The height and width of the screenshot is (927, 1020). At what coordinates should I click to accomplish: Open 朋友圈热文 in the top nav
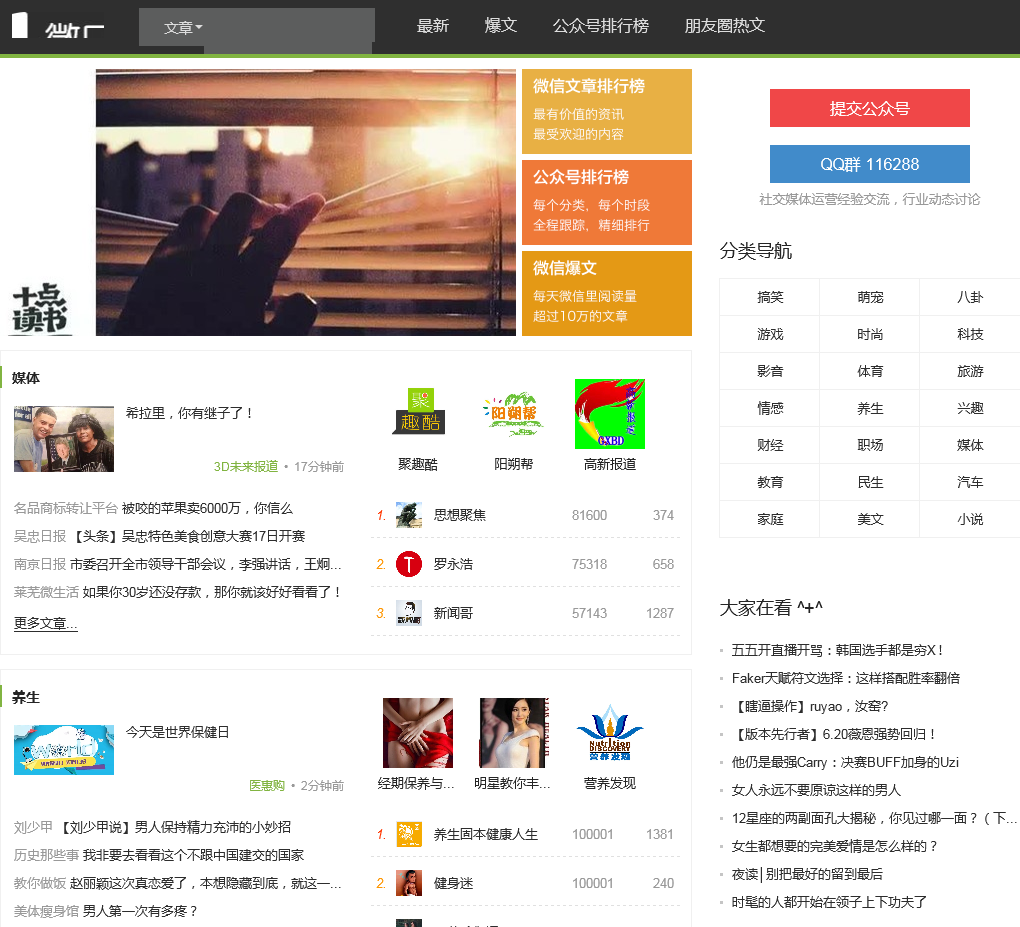(x=725, y=25)
